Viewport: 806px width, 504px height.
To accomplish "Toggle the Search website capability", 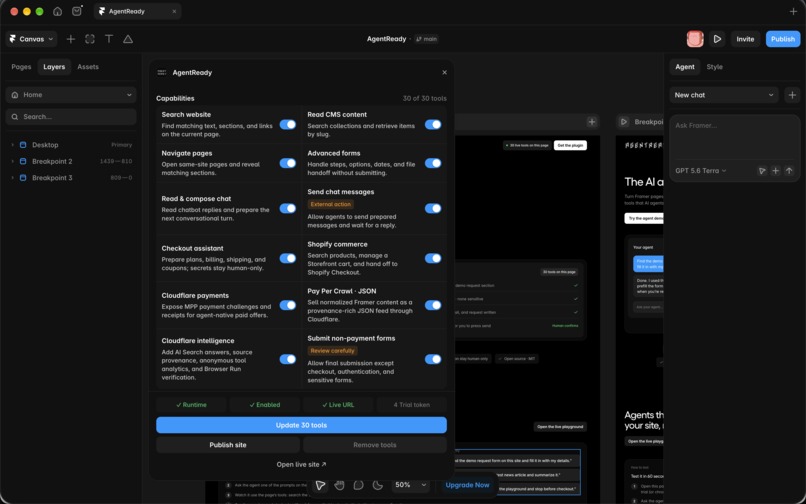I will tap(287, 124).
